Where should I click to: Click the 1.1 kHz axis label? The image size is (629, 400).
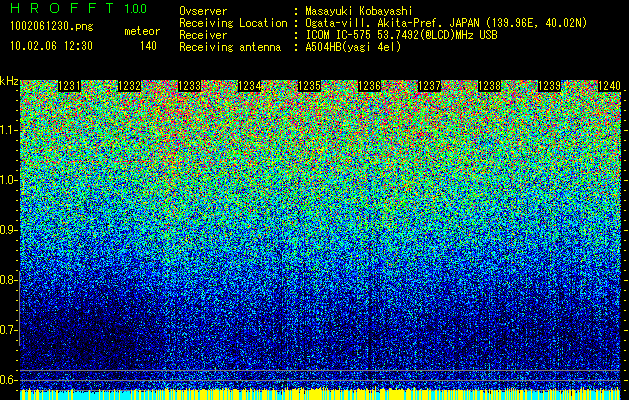[x=9, y=130]
